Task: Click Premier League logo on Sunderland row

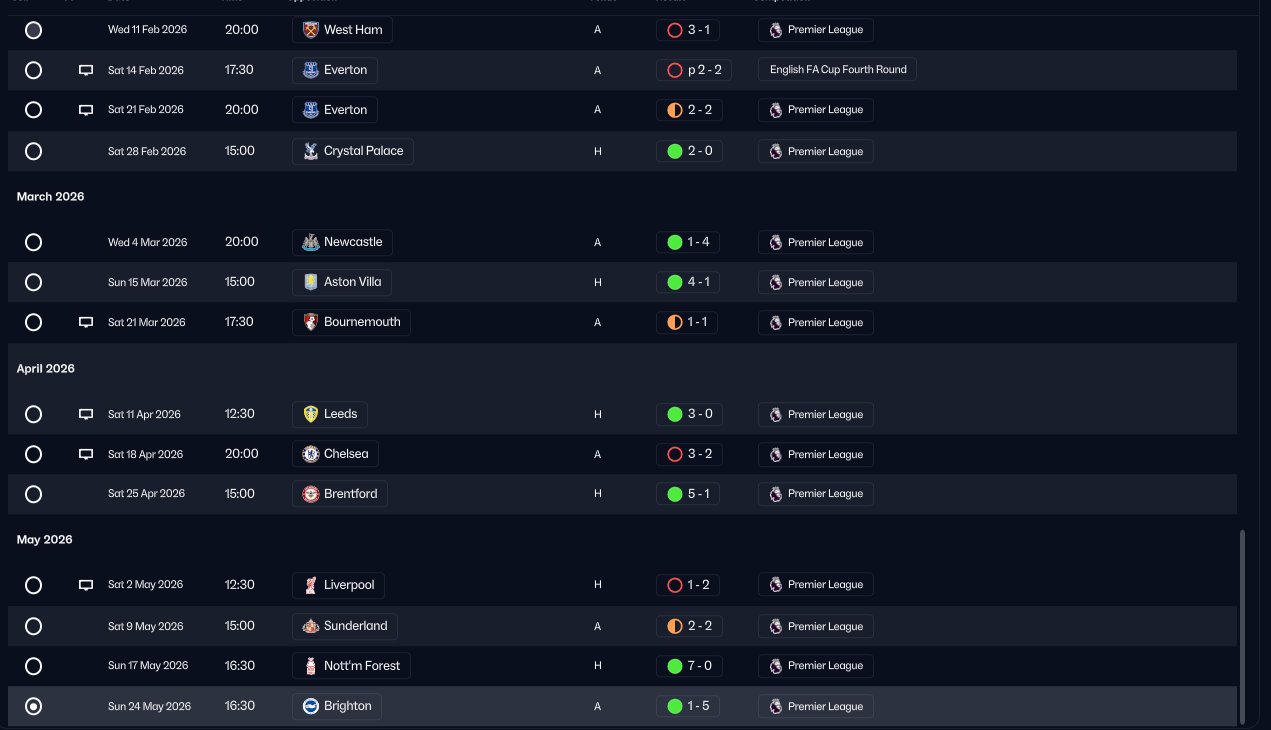Action: [776, 626]
